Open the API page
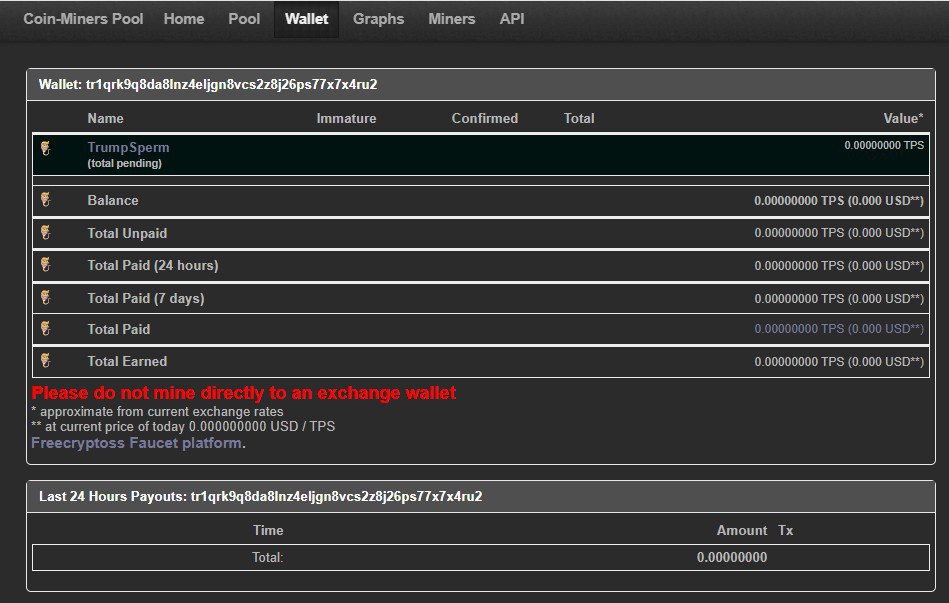This screenshot has width=949, height=603. [512, 19]
